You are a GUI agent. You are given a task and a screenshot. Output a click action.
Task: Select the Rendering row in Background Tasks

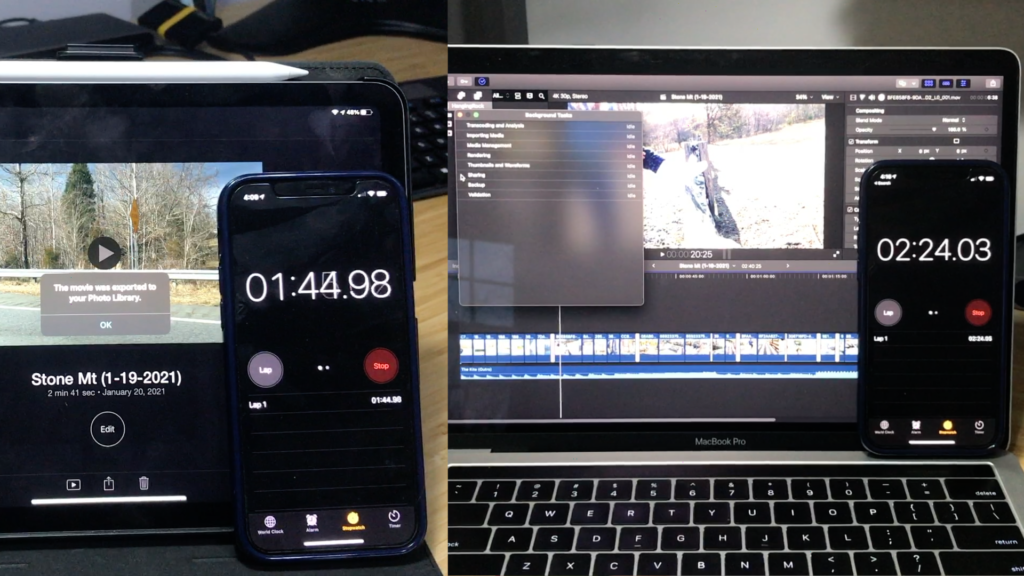551,155
